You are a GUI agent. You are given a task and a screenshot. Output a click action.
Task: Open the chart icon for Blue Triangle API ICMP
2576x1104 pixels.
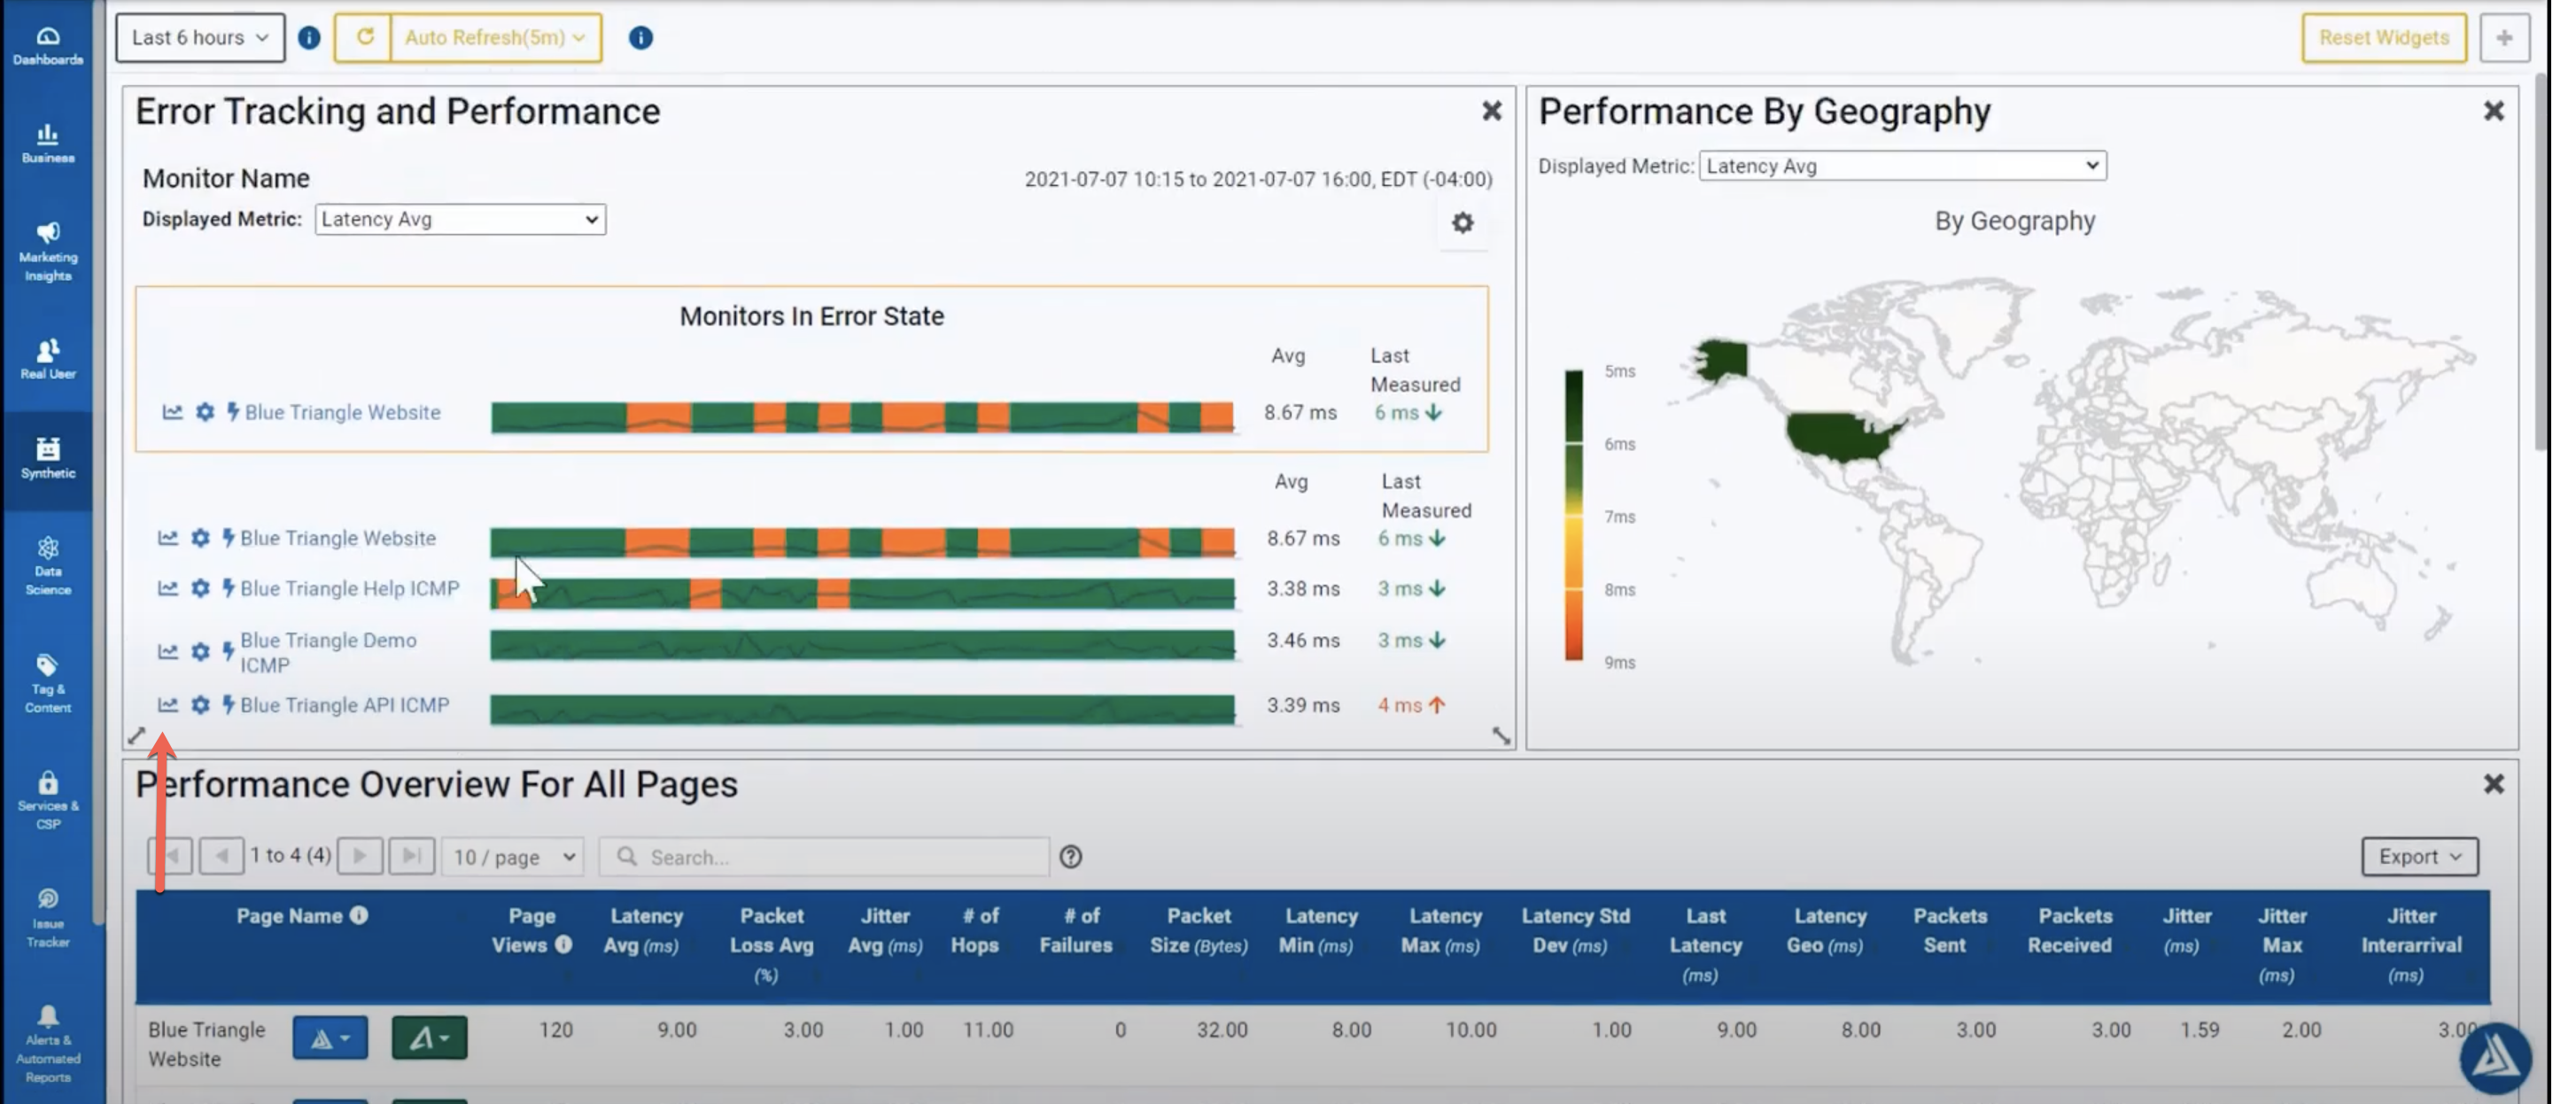coord(167,705)
